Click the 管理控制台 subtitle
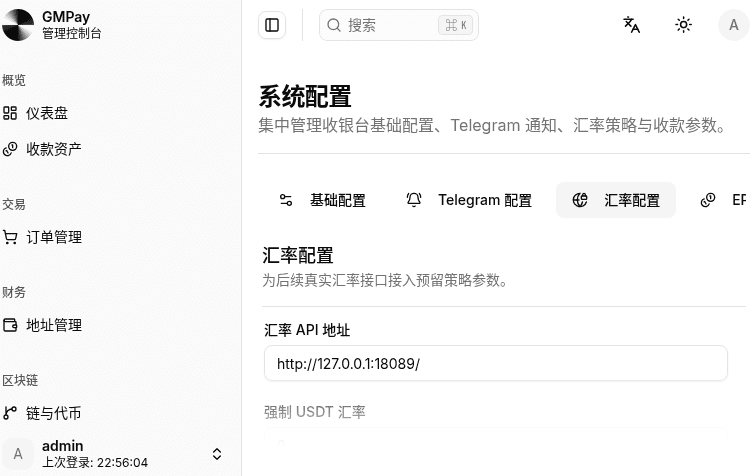756x476 pixels. [72, 34]
